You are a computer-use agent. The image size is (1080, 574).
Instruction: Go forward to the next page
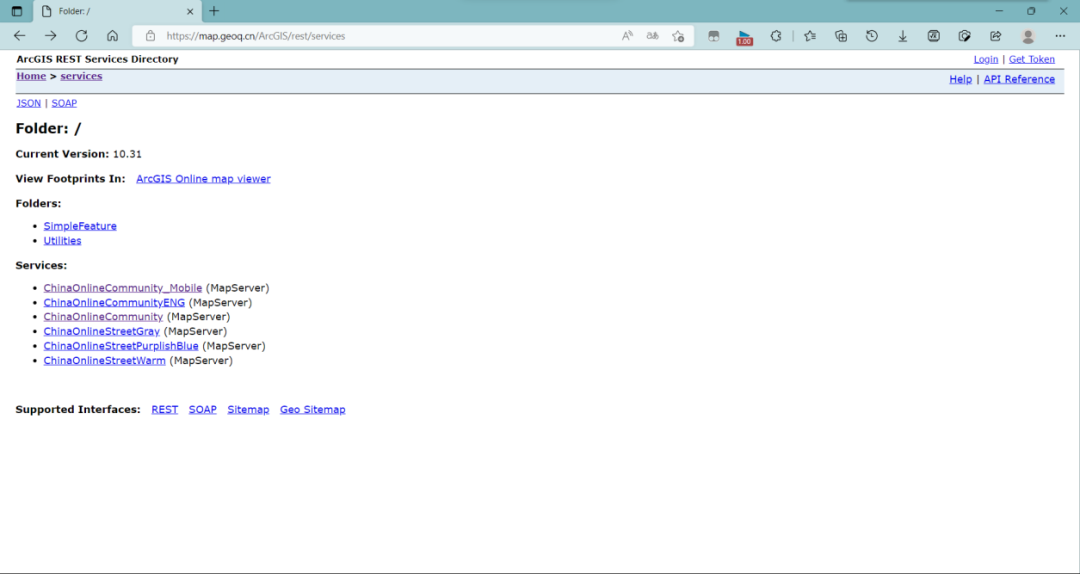coord(50,36)
